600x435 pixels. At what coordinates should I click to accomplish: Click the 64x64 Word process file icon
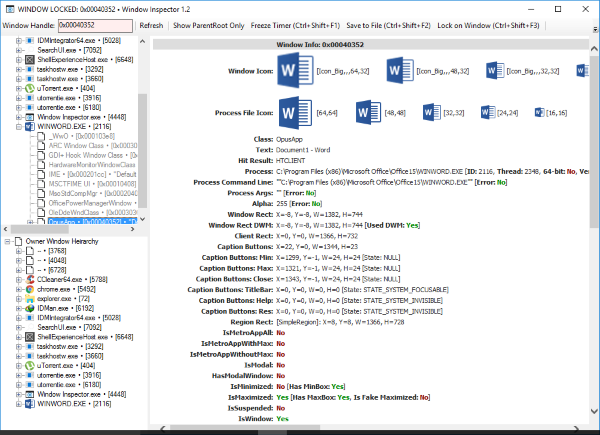point(295,113)
